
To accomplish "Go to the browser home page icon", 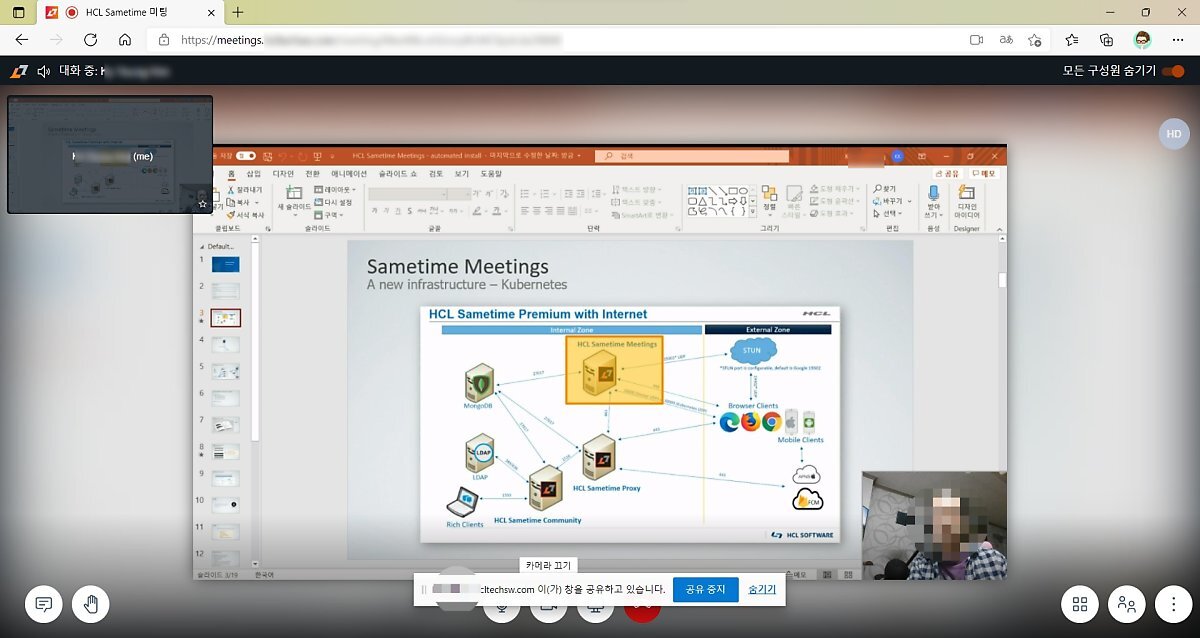I will click(x=125, y=40).
